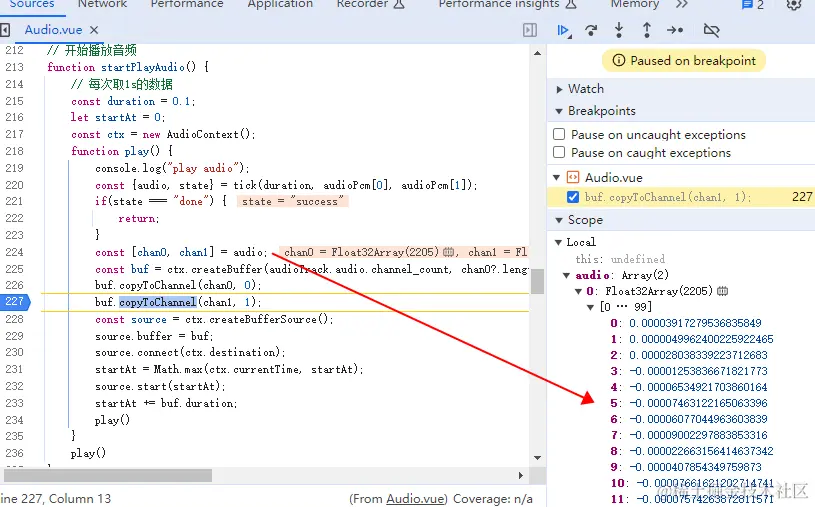Deactivate all breakpoints
This screenshot has height=507, width=815.
click(711, 30)
